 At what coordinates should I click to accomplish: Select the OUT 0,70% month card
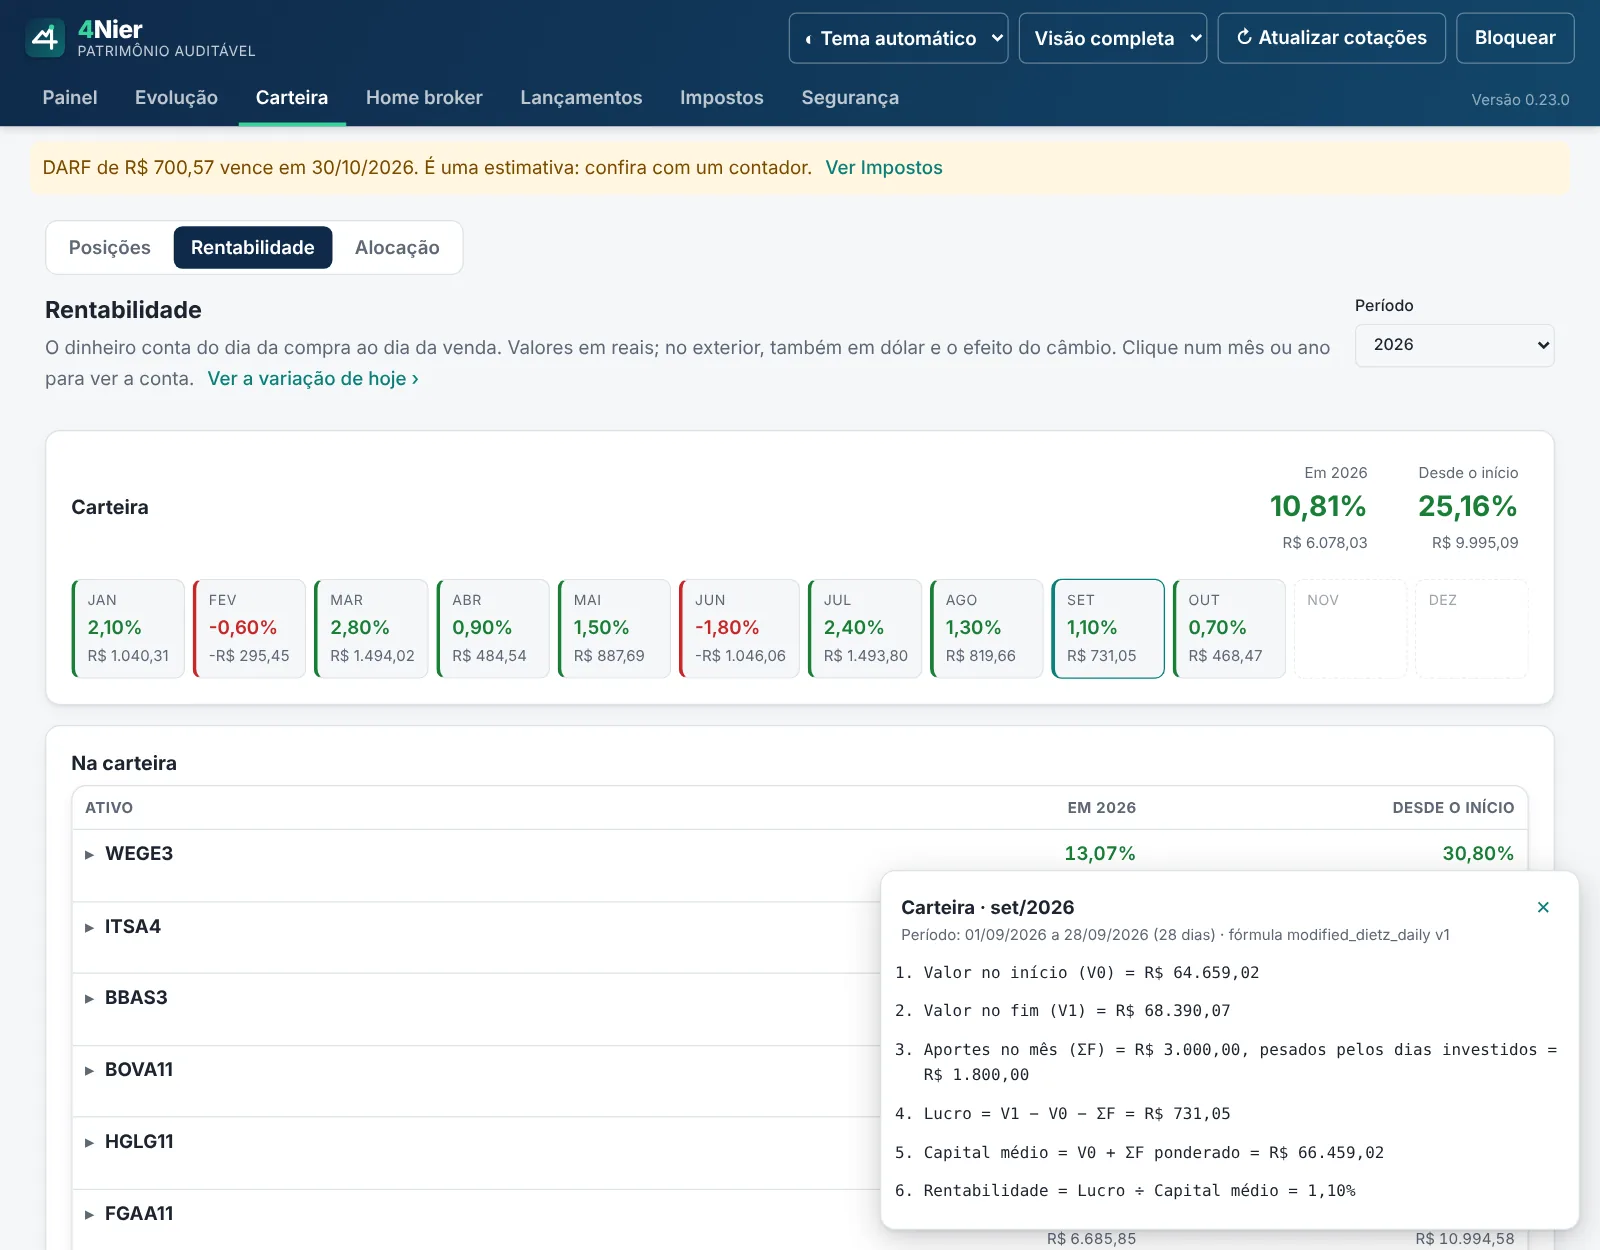[x=1229, y=629]
